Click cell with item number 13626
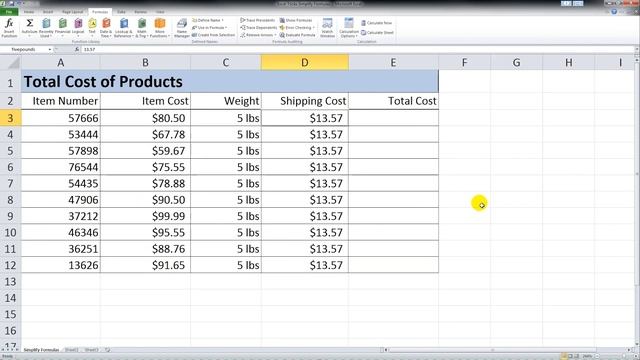This screenshot has width=640, height=360. 60,265
